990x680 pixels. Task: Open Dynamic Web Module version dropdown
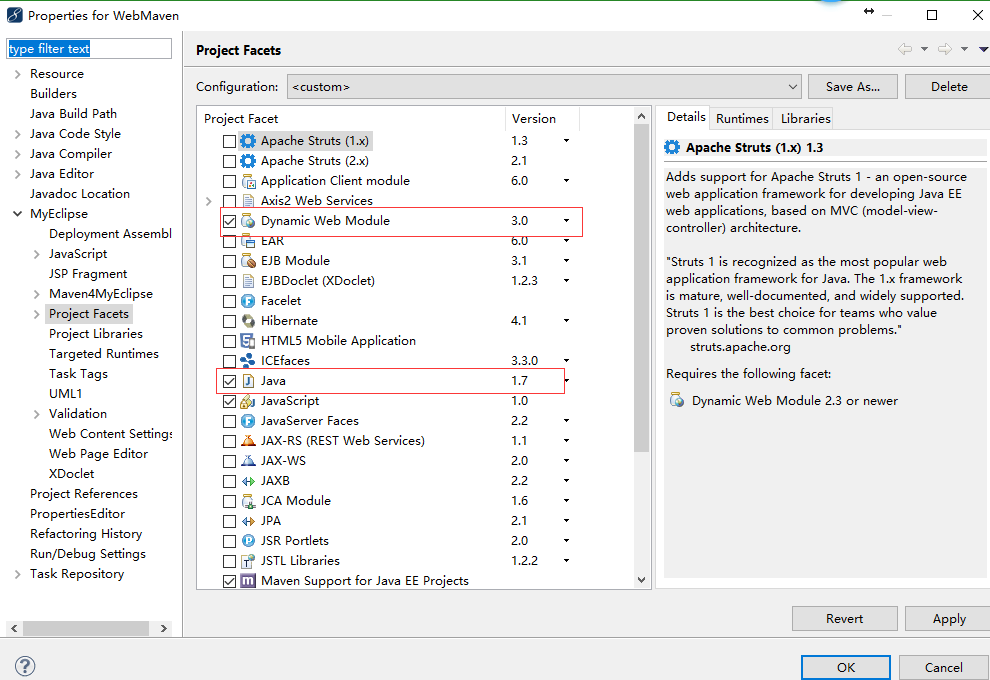(x=566, y=220)
